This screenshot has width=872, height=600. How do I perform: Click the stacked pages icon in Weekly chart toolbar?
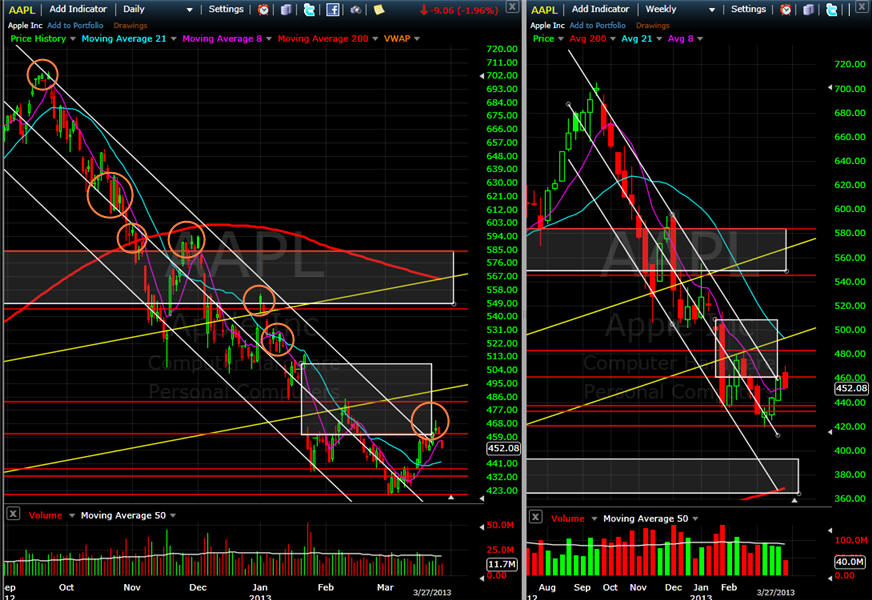tap(809, 9)
